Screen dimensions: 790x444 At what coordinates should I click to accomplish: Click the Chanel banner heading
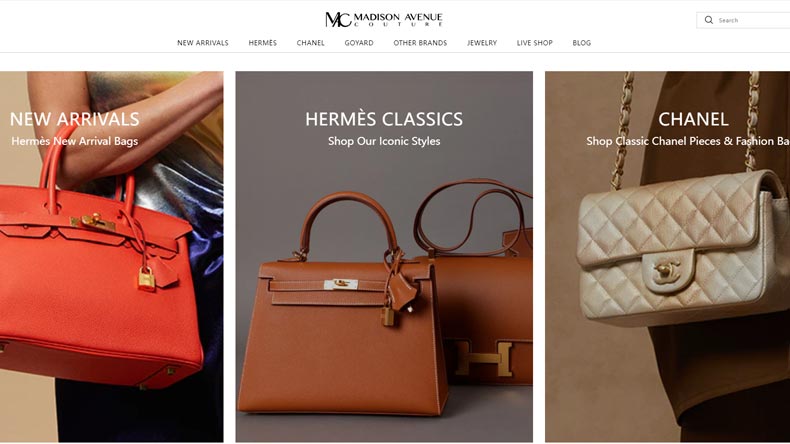[x=693, y=119]
